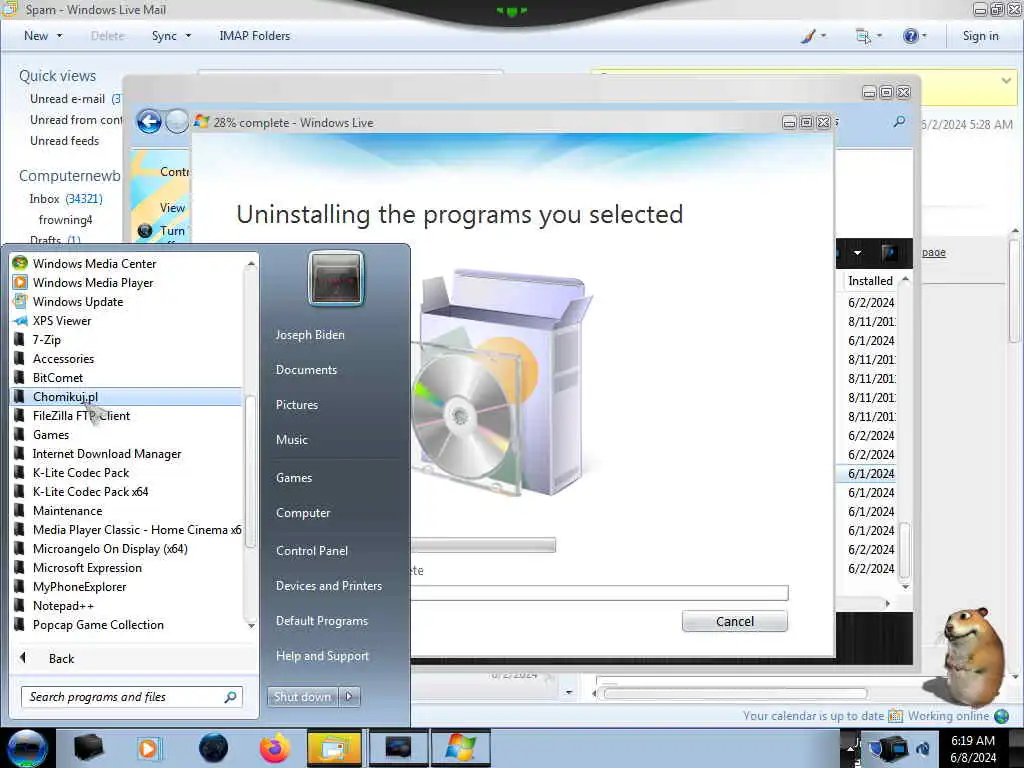Expand the Internet Download Manager folder
The width and height of the screenshot is (1024, 768).
(x=106, y=454)
